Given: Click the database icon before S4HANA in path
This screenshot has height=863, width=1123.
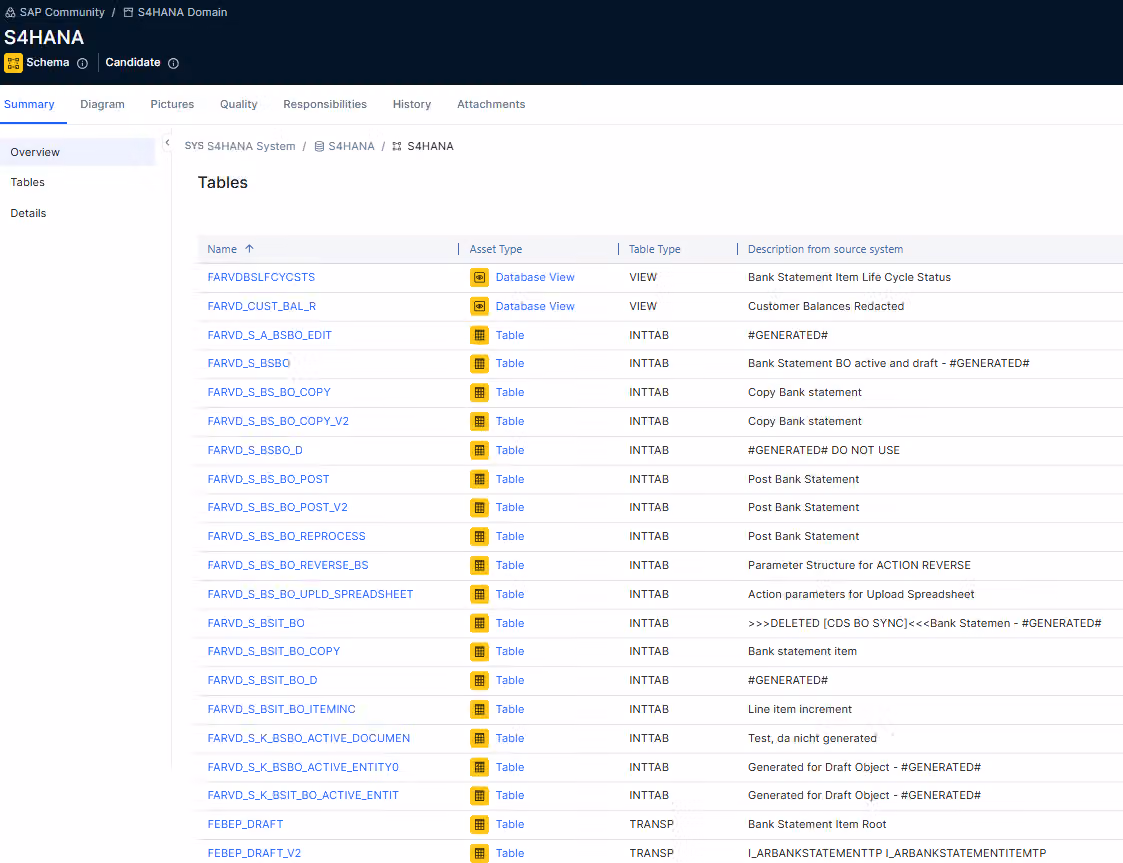Looking at the screenshot, I should tap(319, 146).
